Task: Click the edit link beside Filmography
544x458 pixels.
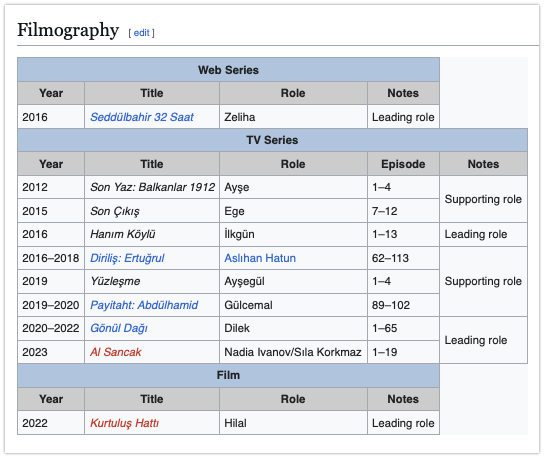Action: coord(141,33)
